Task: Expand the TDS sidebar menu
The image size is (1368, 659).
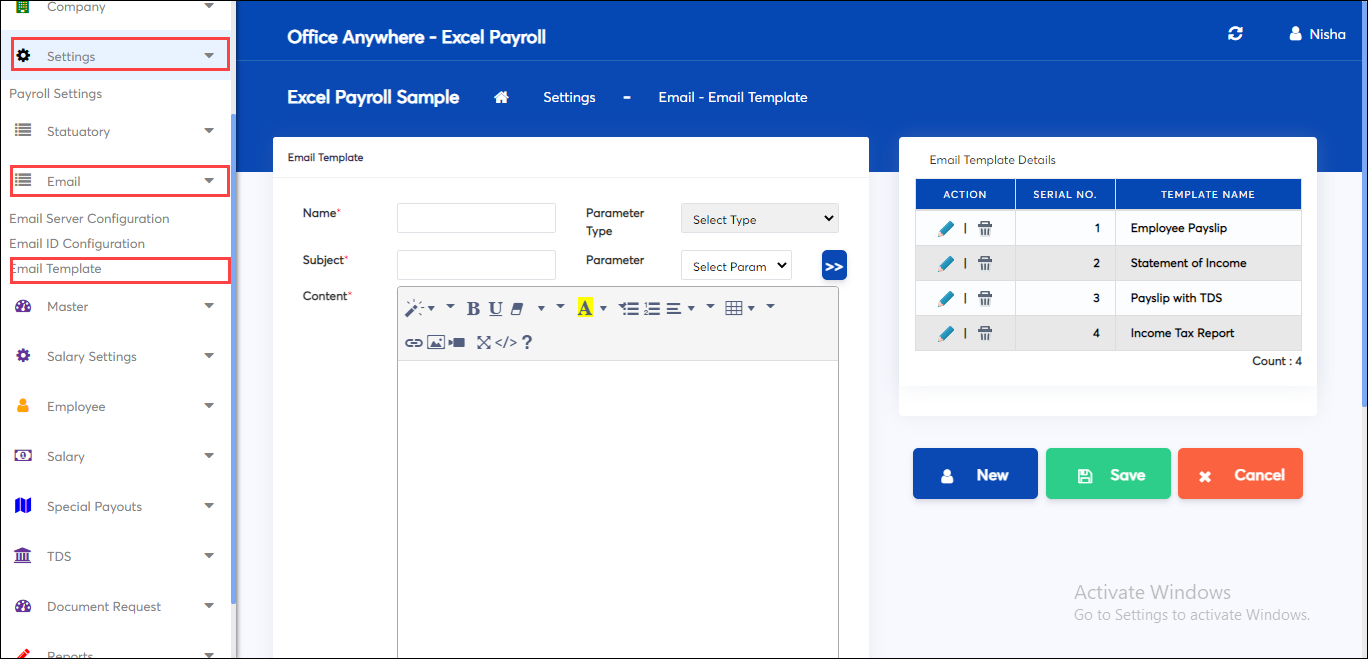Action: (x=115, y=556)
